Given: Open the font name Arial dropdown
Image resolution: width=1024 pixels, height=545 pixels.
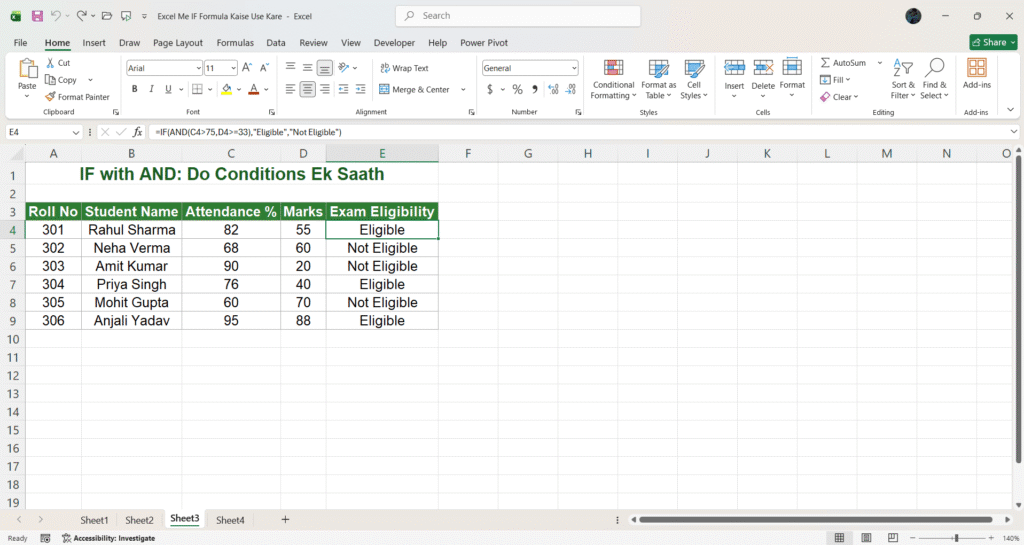Looking at the screenshot, I should coord(199,68).
